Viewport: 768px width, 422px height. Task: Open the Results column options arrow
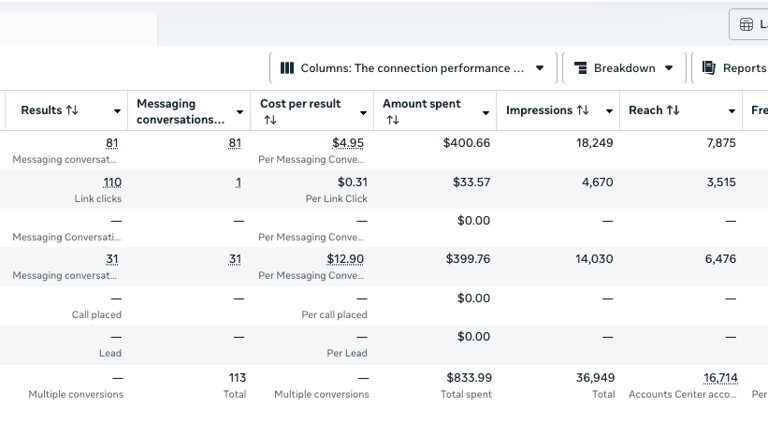coord(117,111)
